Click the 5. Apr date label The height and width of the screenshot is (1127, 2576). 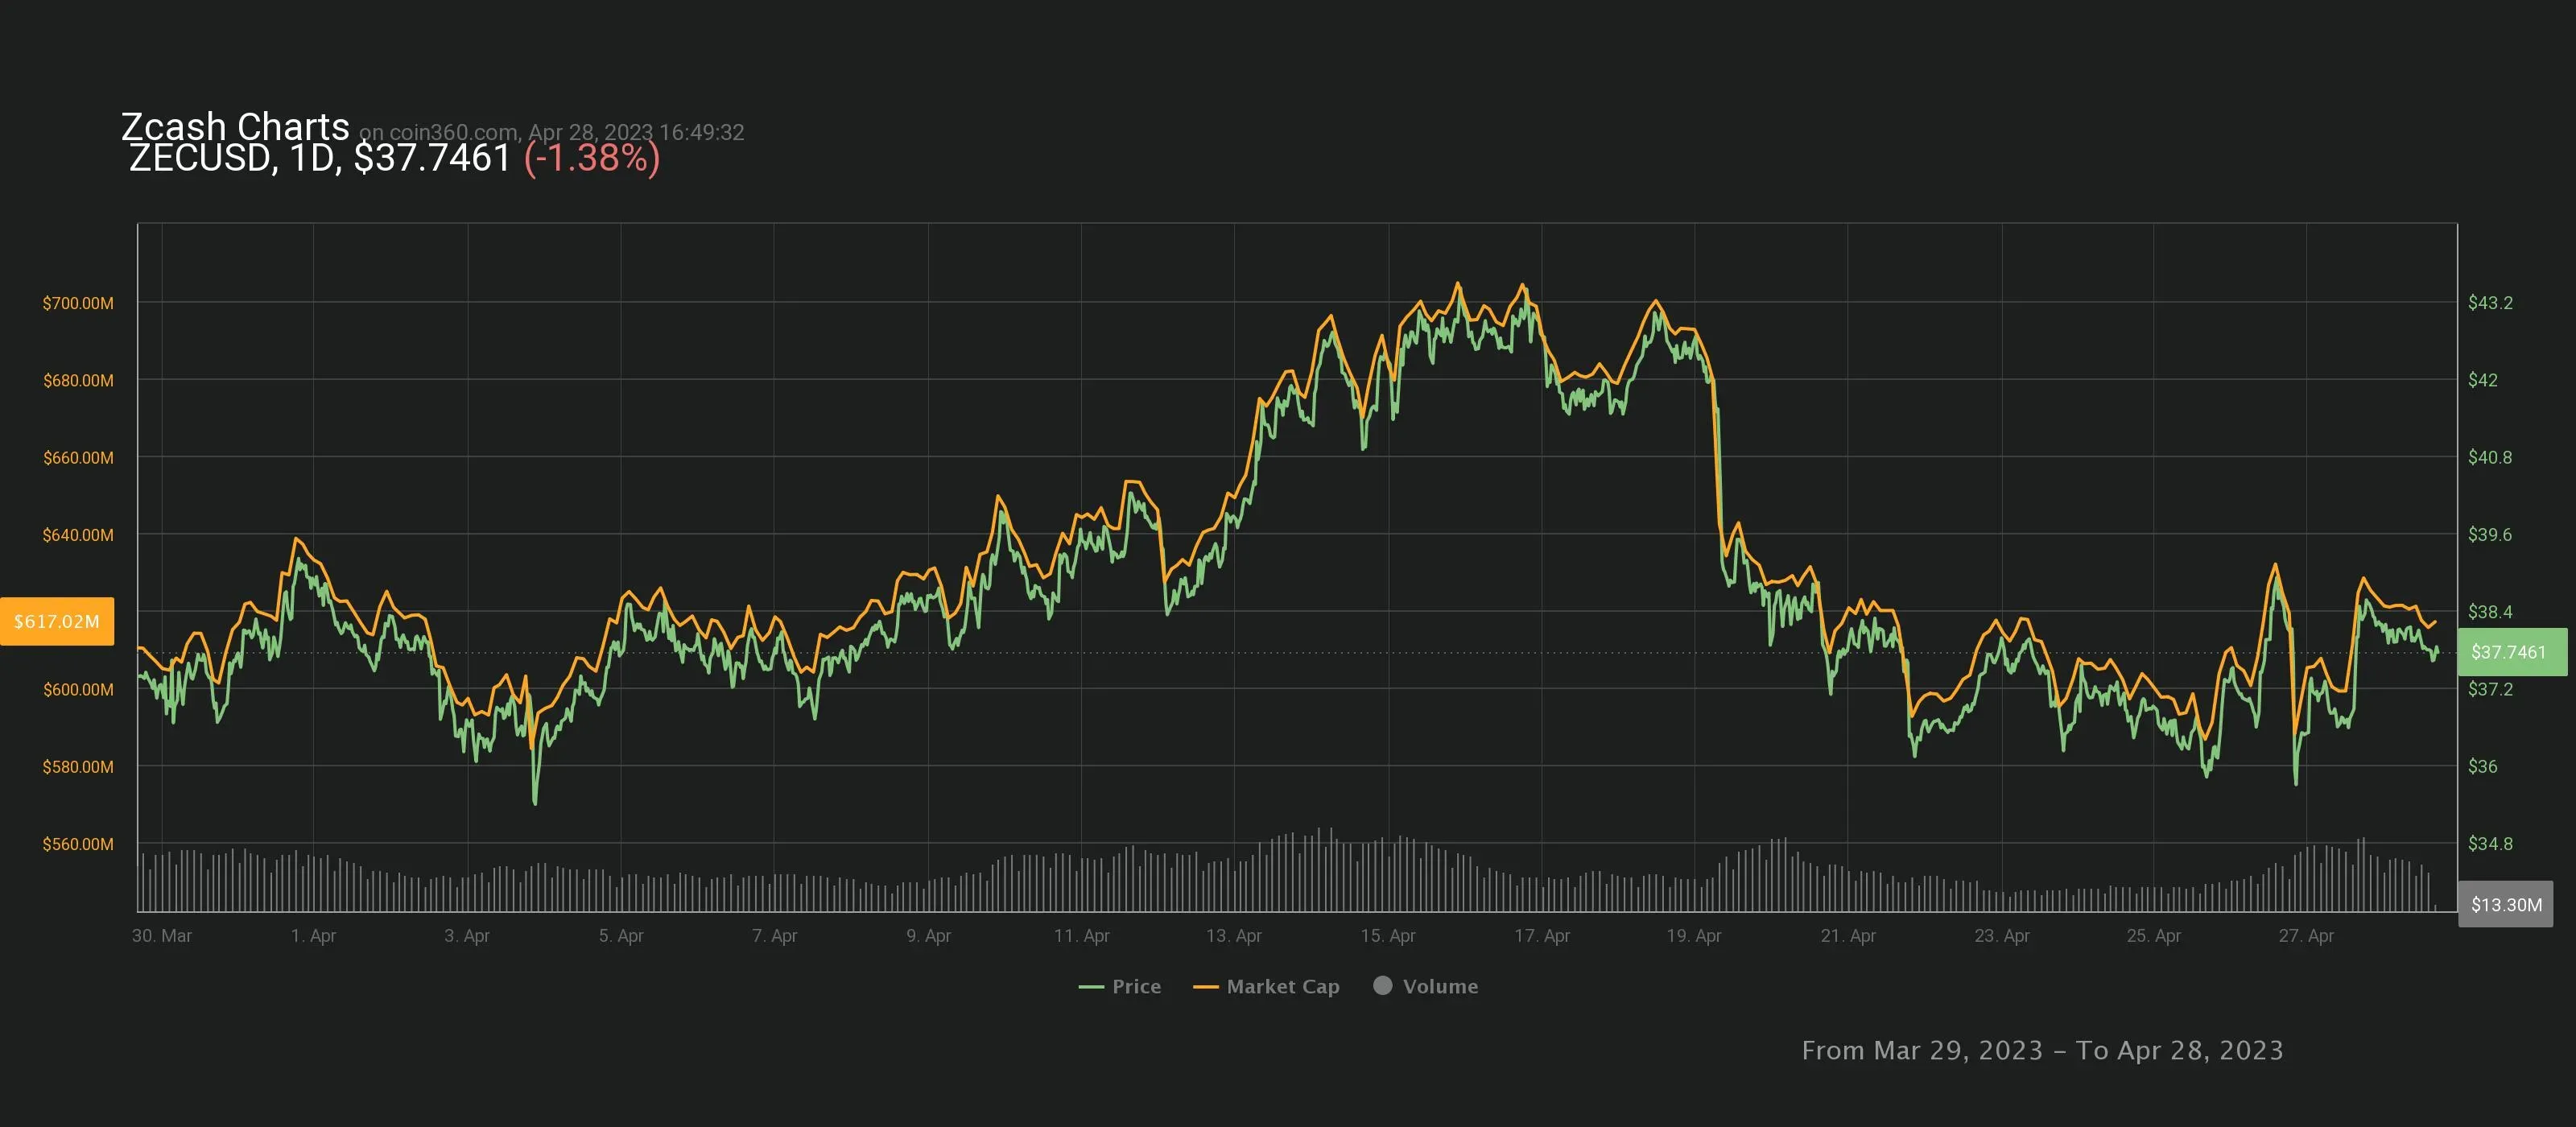[621, 936]
